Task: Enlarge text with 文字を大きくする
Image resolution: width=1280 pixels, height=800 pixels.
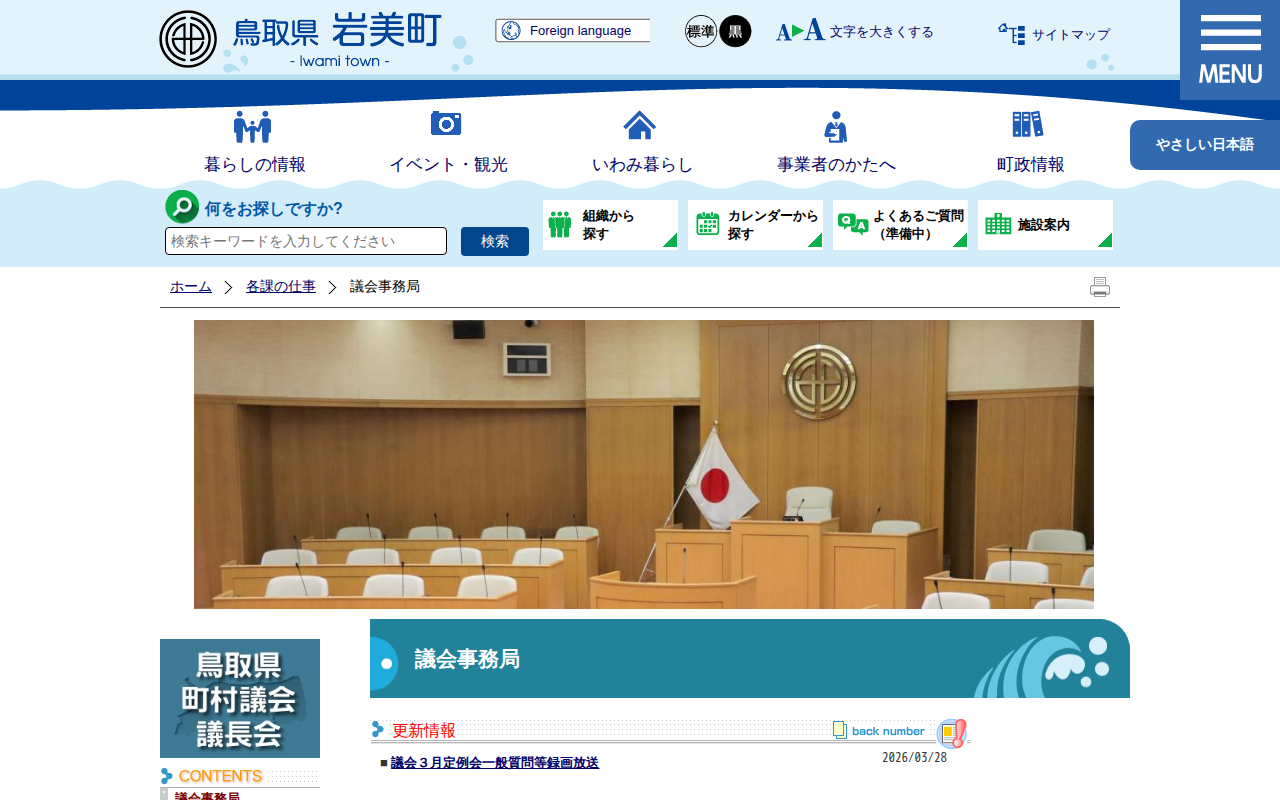Action: pos(855,31)
